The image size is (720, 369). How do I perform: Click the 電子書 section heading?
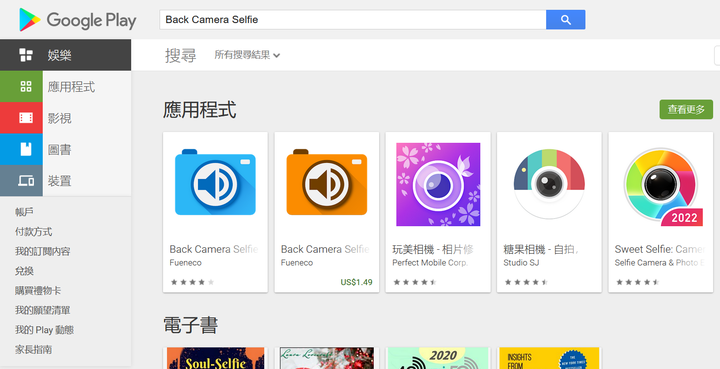pos(191,325)
